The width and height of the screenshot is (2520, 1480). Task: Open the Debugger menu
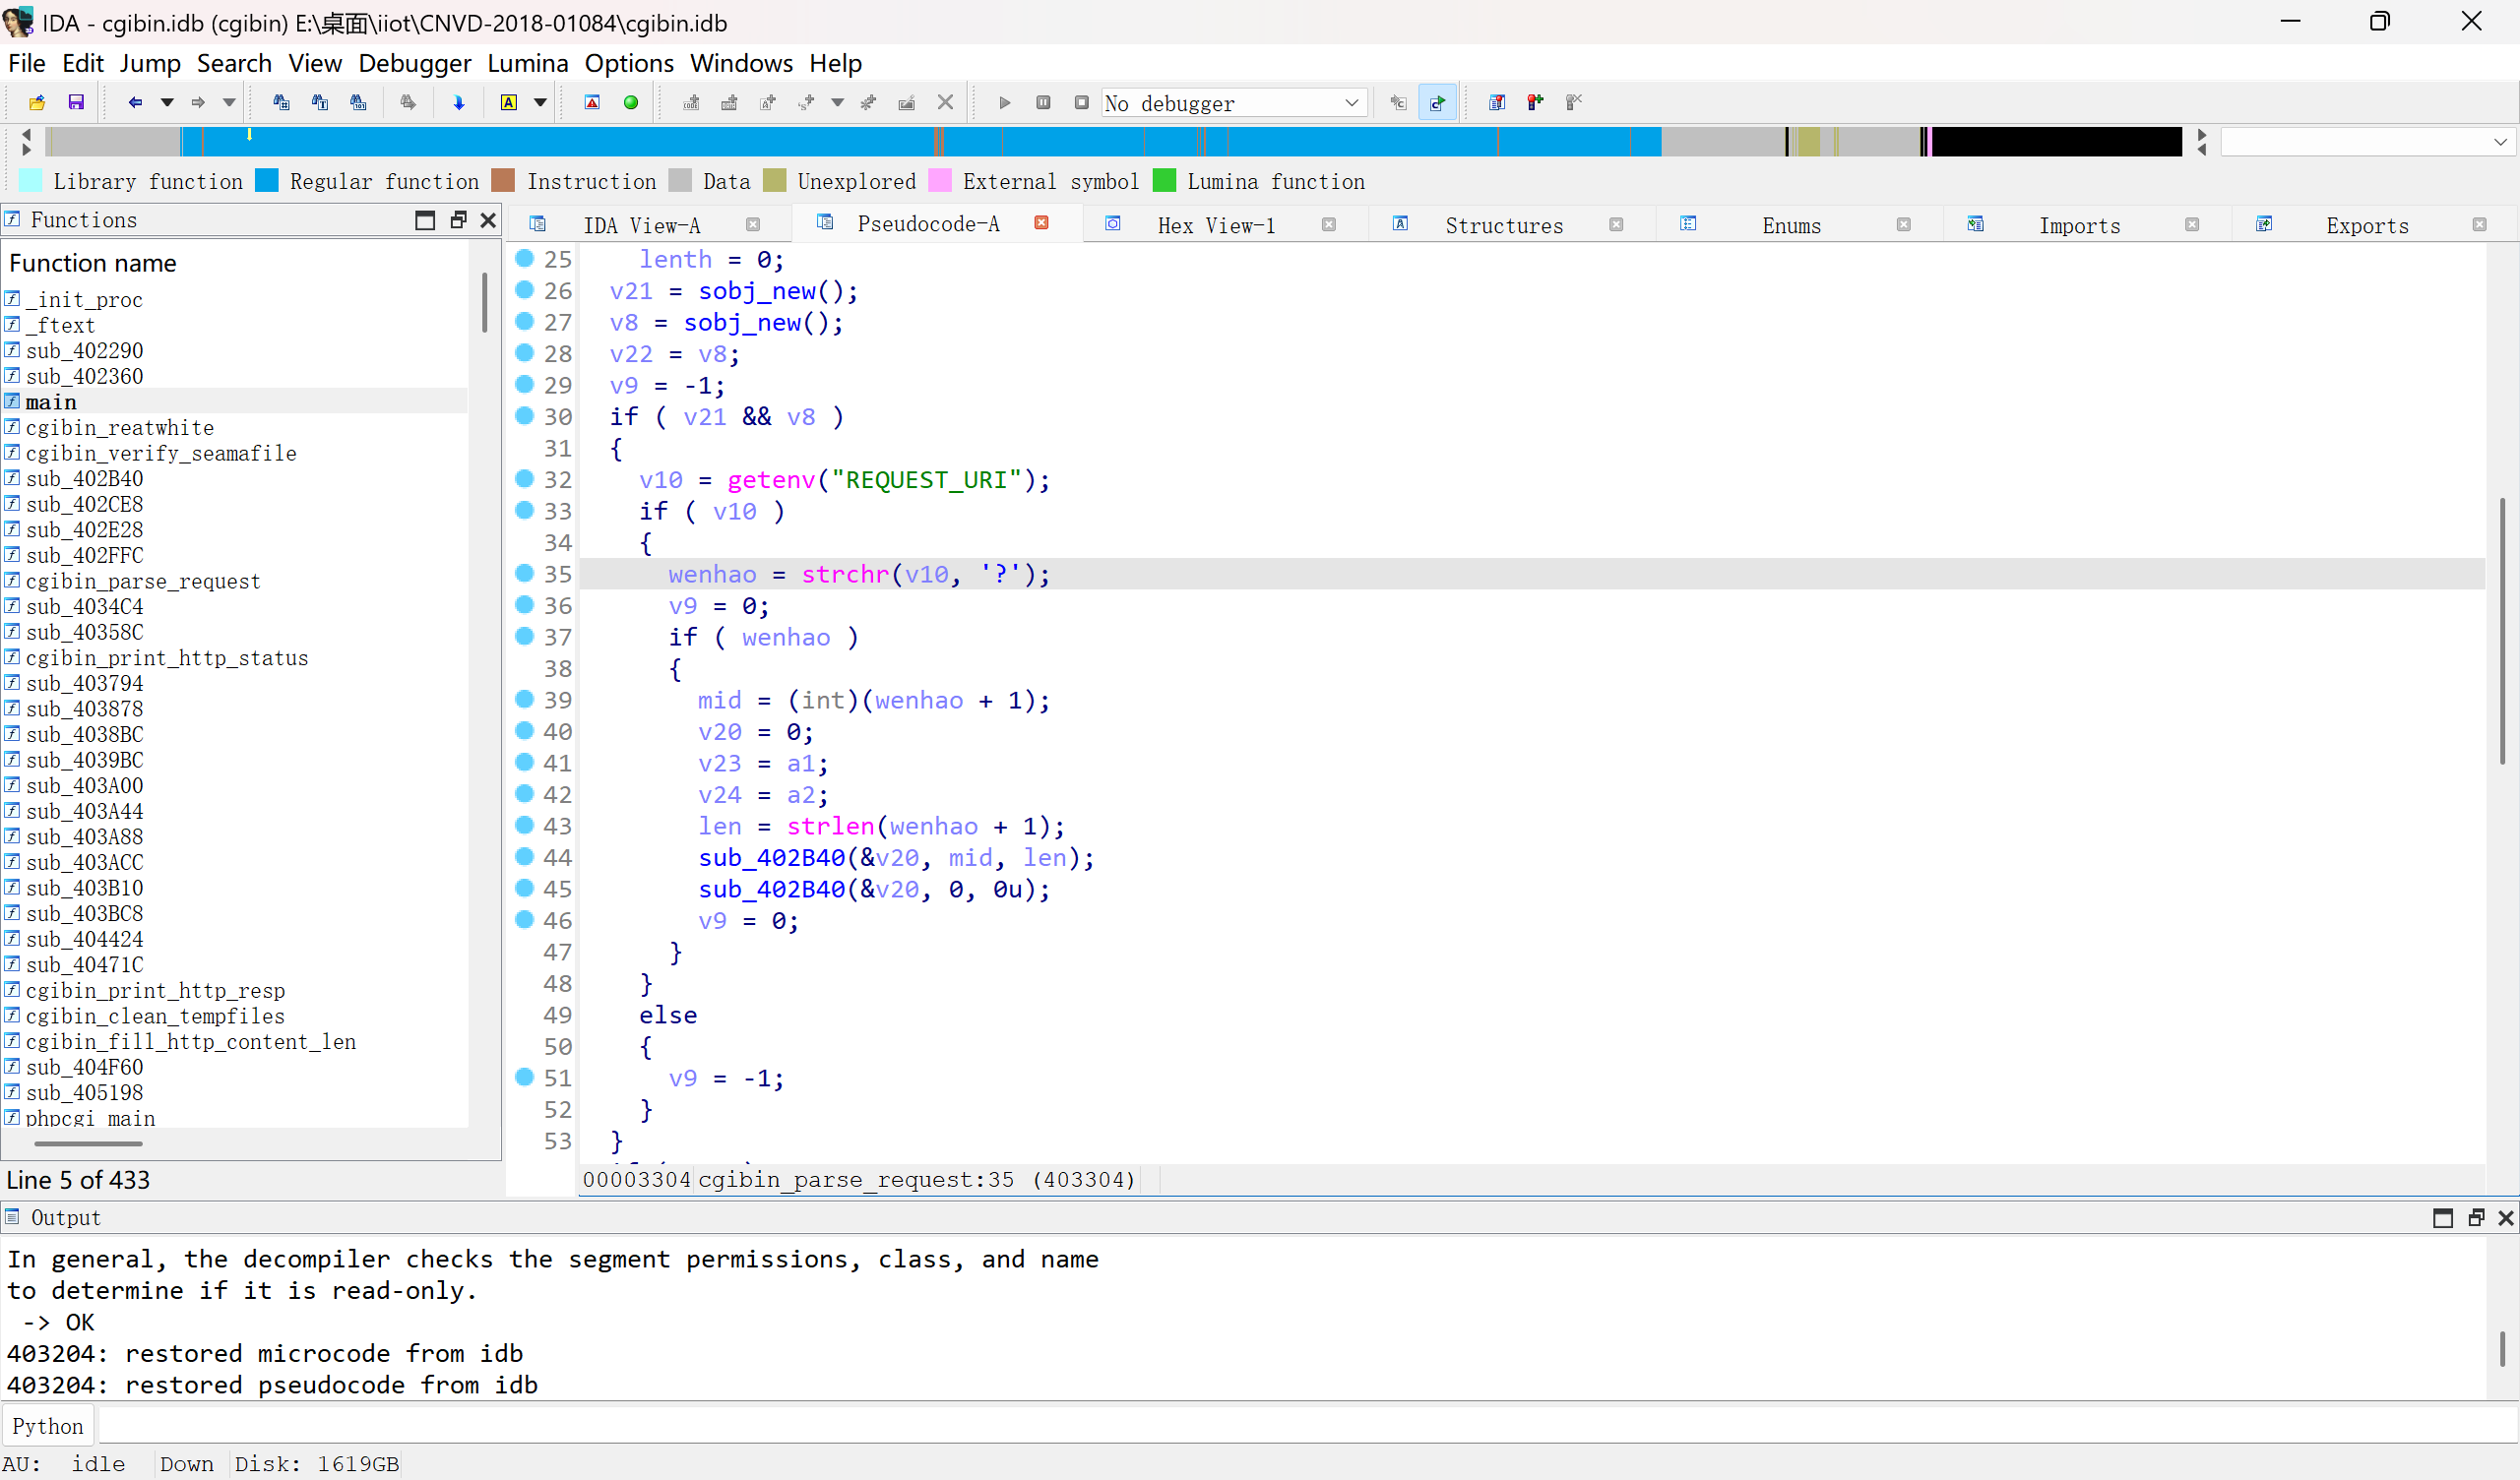(x=414, y=63)
